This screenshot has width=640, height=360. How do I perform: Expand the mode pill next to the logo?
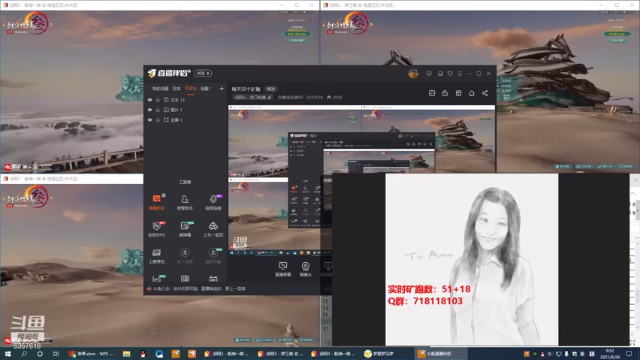pyautogui.click(x=203, y=73)
